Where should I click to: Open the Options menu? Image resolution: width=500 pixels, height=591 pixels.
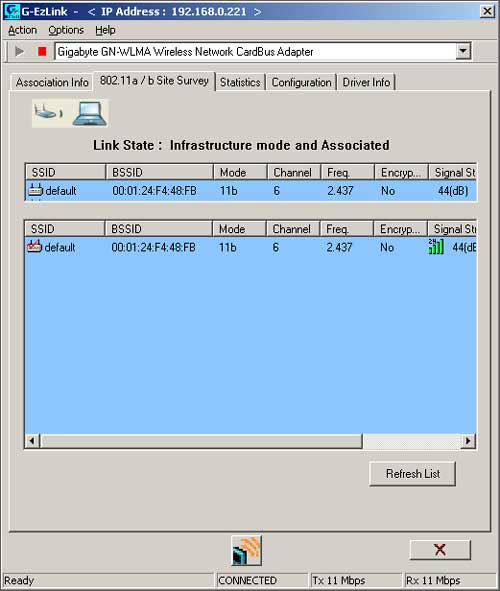(x=66, y=30)
